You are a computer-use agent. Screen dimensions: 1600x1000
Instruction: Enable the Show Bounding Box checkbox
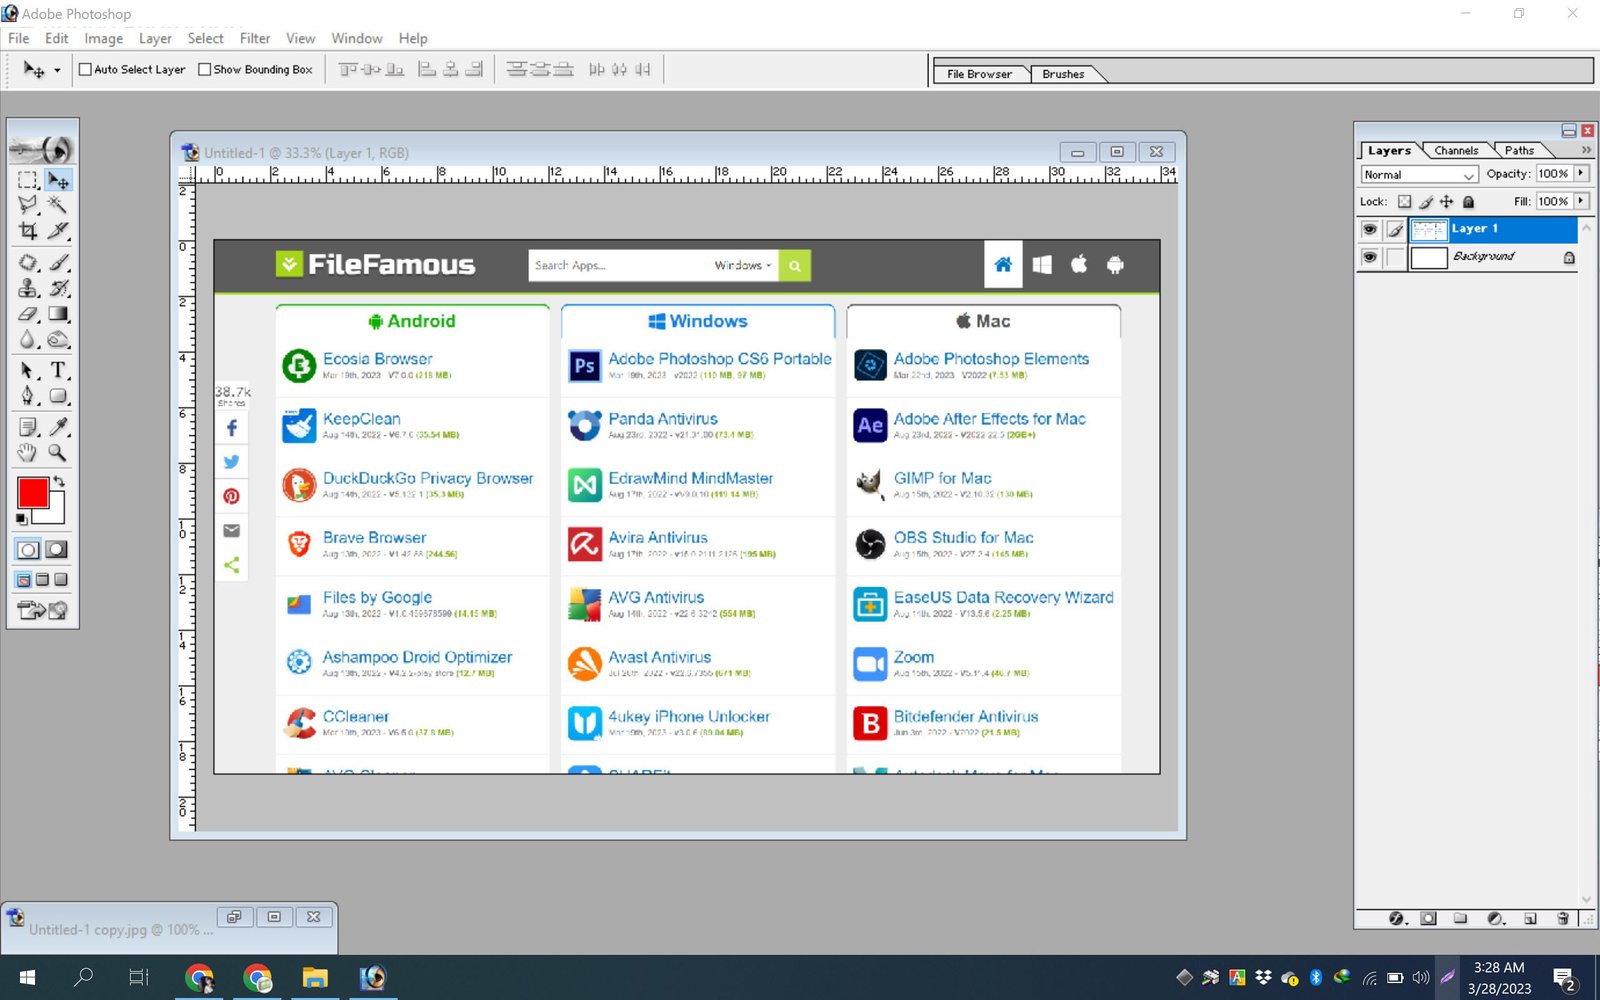pos(205,70)
